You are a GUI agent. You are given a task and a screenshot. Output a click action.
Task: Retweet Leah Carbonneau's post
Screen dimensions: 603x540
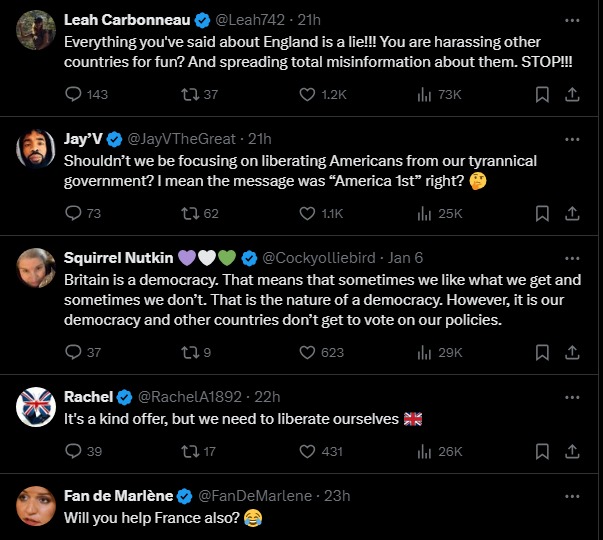click(x=187, y=94)
